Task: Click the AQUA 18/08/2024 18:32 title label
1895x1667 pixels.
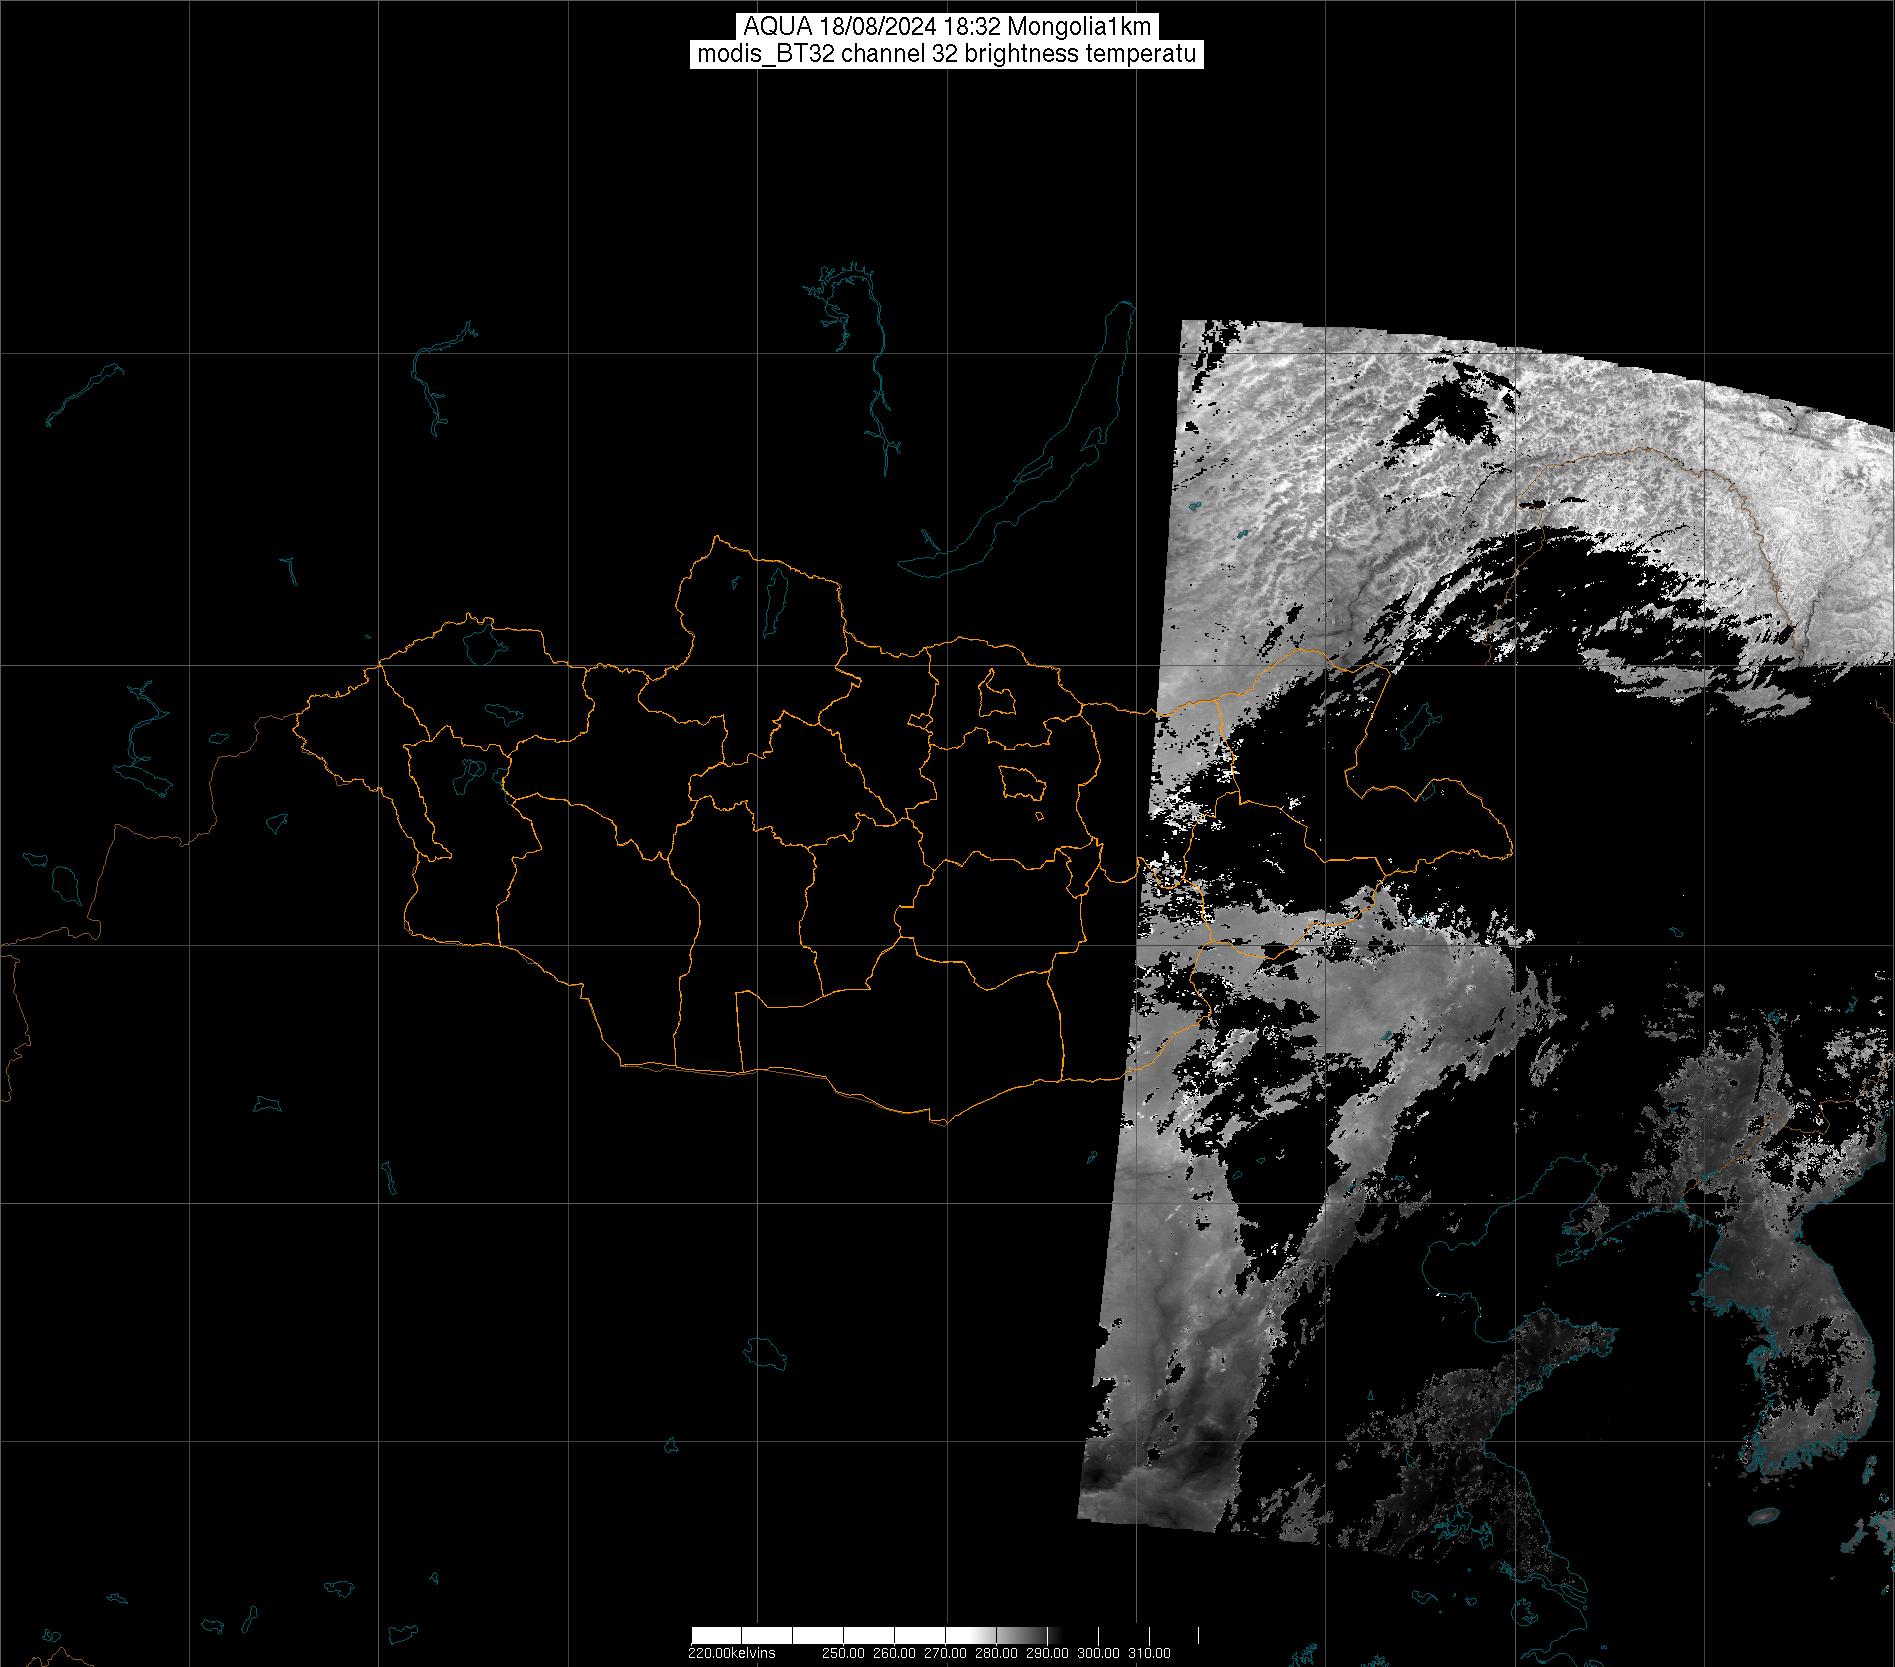Action: pos(946,27)
